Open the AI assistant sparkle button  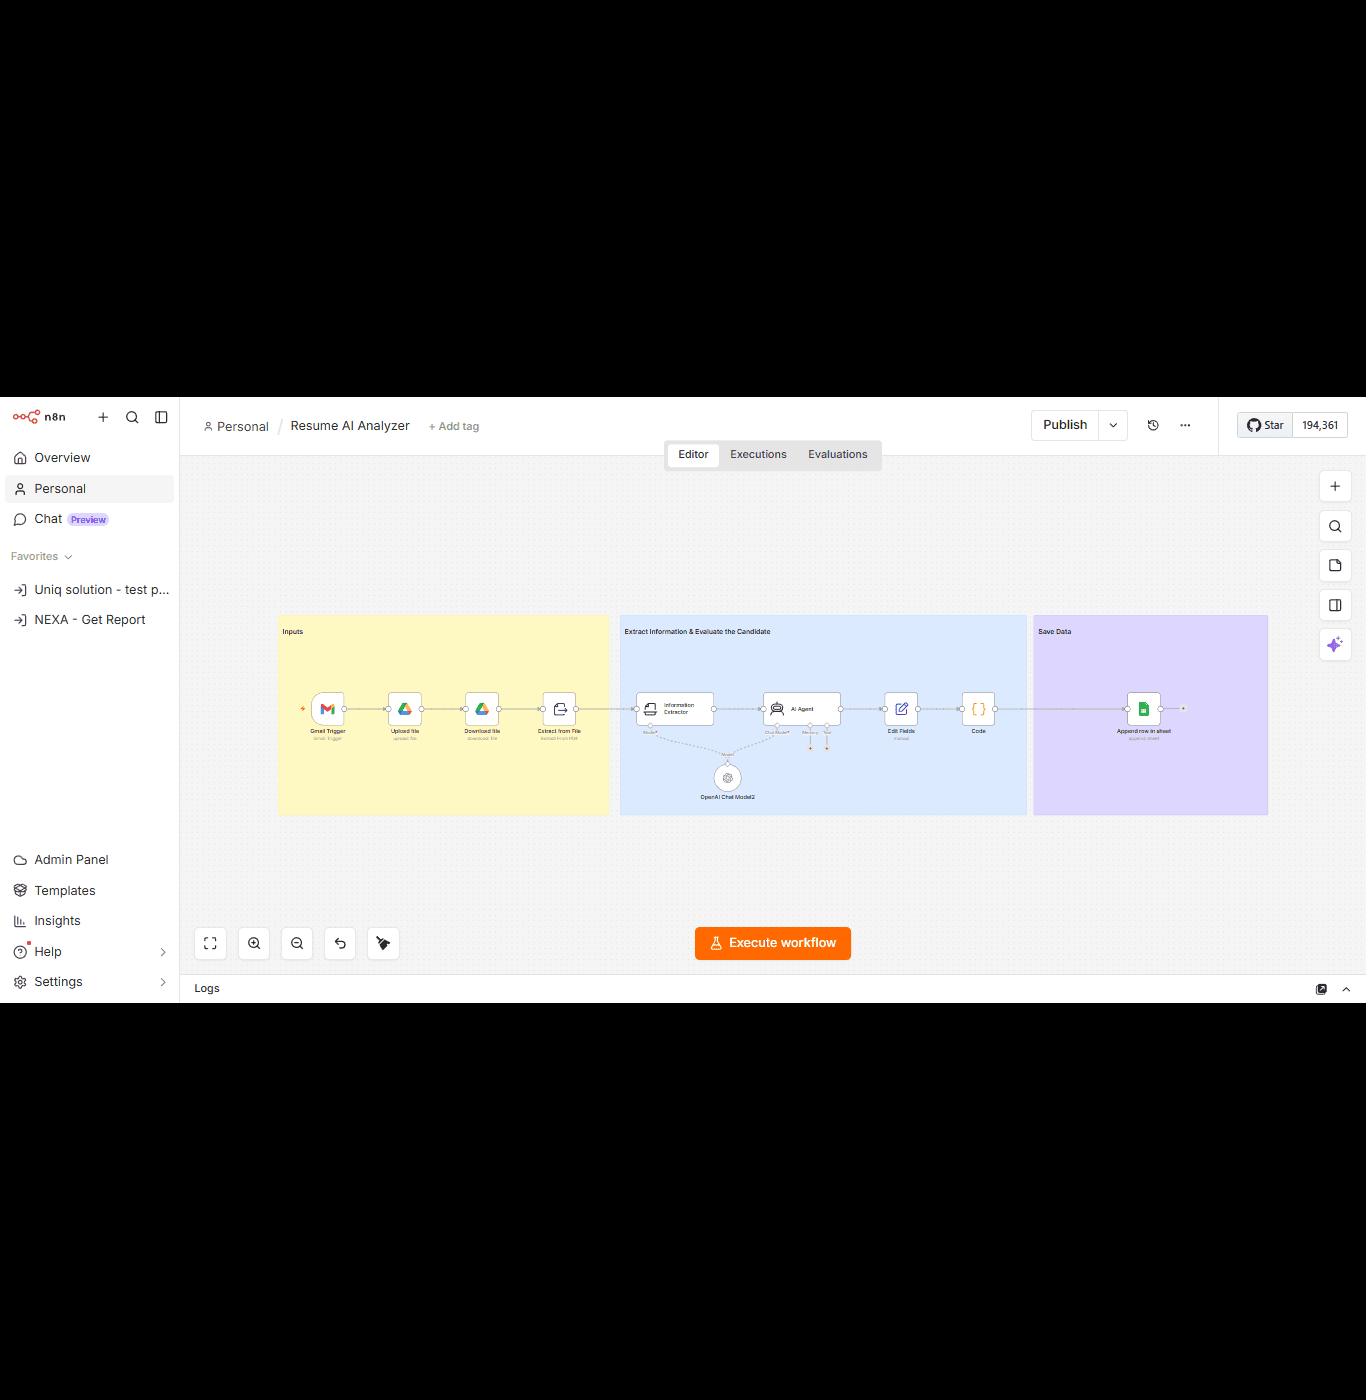coord(1335,645)
